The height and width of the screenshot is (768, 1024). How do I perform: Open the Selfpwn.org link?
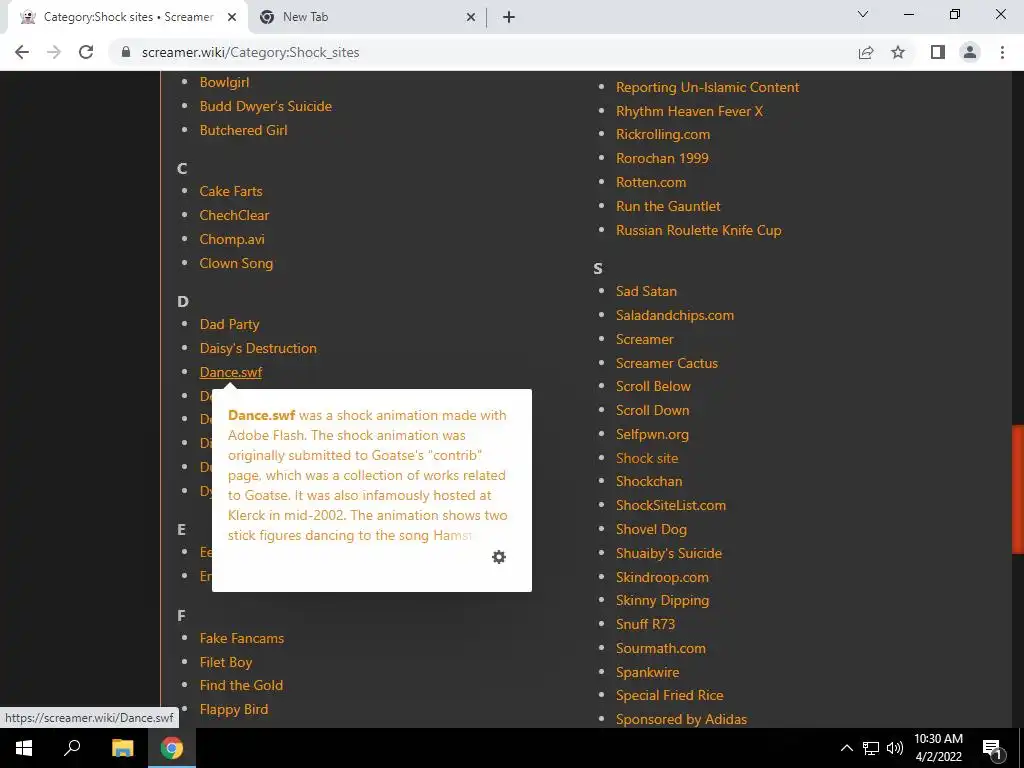tap(652, 434)
